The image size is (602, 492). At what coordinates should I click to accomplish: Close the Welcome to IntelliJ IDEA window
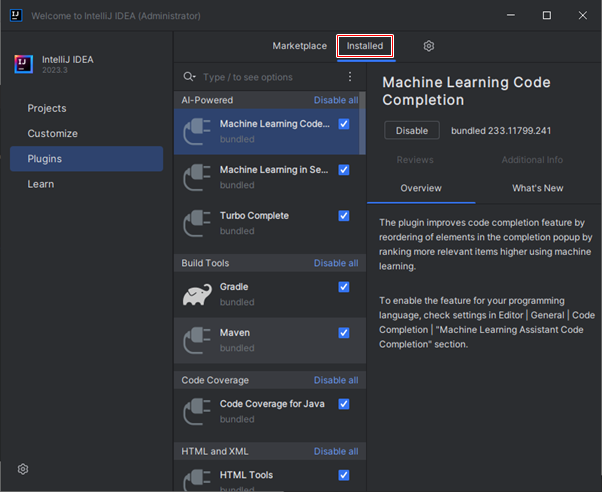(x=582, y=15)
